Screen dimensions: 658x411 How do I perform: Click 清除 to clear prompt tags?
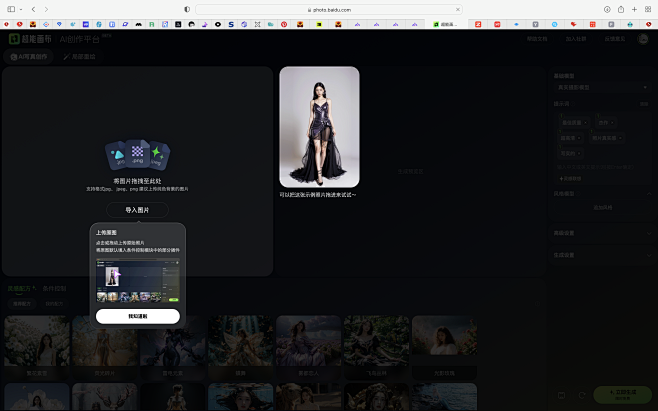(644, 104)
